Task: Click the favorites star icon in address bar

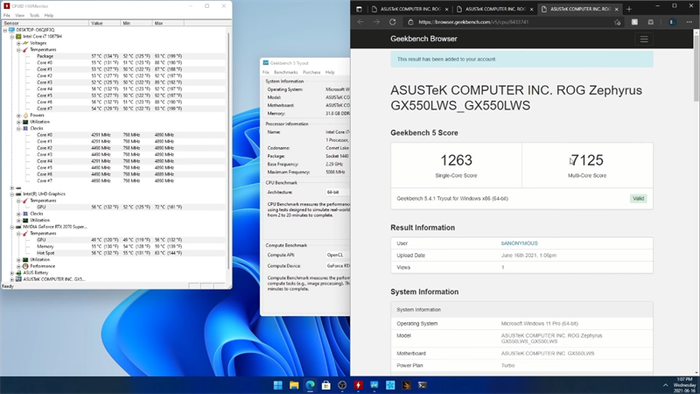Action: pyautogui.click(x=617, y=22)
